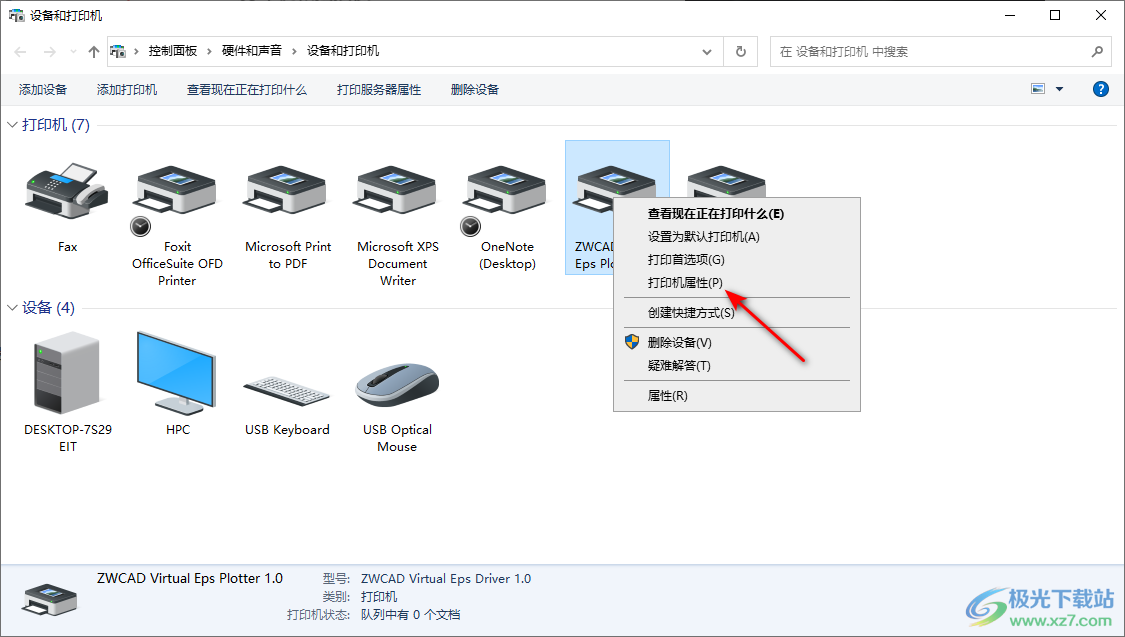Click the 设备和打印机 breadcrumb

343,51
